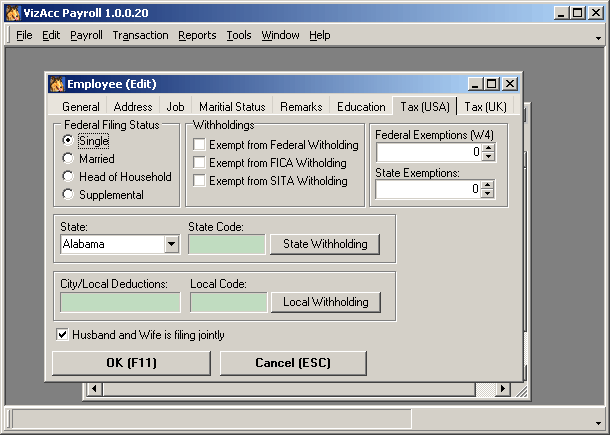Open the Tools menu
This screenshot has width=610, height=435.
239,35
